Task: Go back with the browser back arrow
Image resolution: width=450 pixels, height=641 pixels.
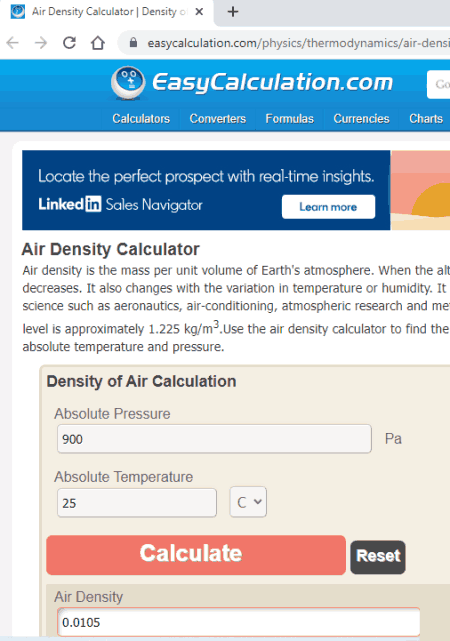Action: [x=13, y=43]
